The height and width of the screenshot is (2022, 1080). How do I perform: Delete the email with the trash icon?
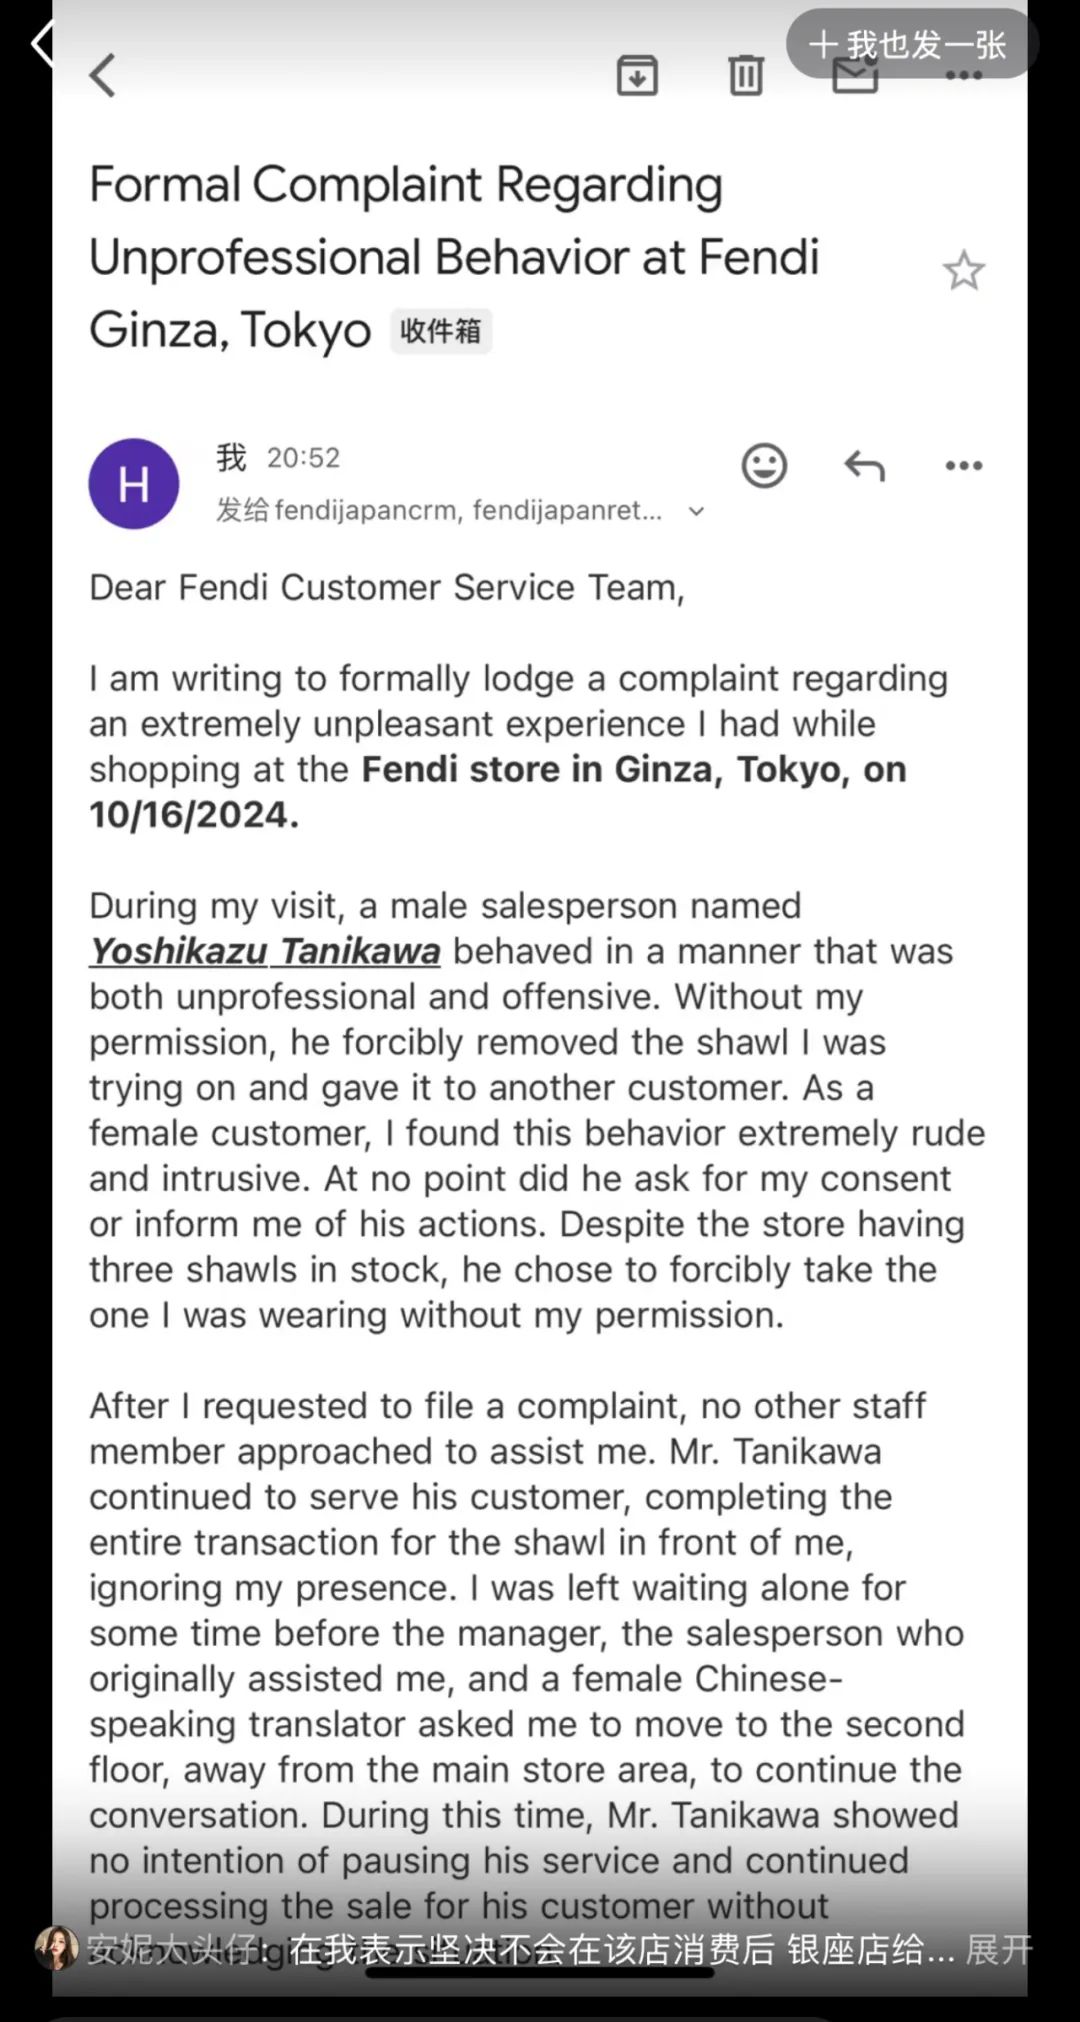click(745, 76)
